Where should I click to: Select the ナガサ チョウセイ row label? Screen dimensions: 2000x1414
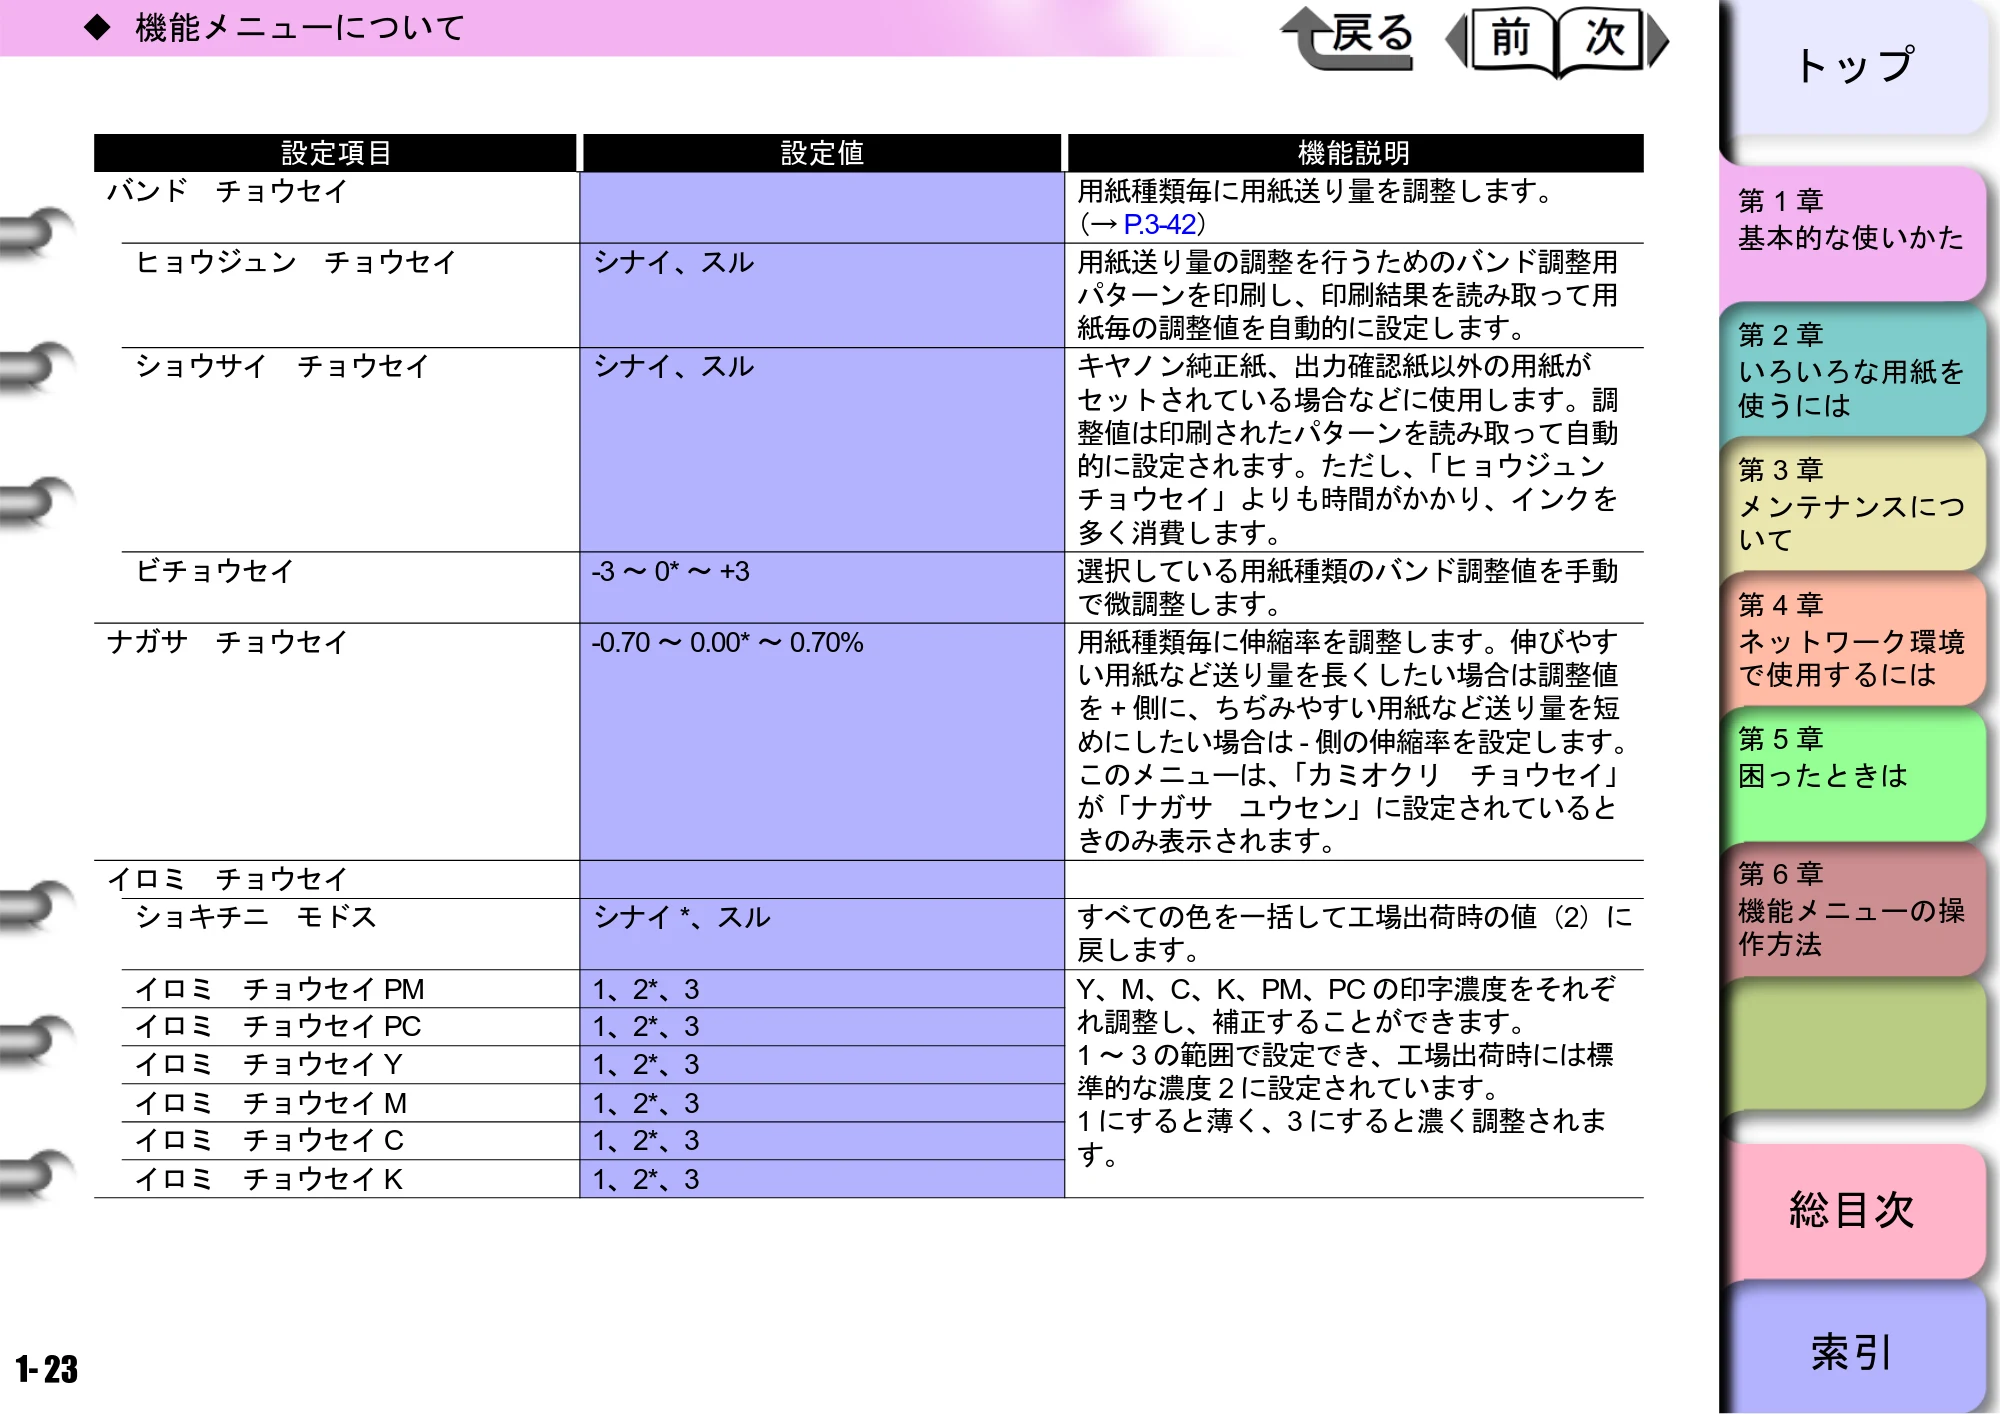point(227,642)
